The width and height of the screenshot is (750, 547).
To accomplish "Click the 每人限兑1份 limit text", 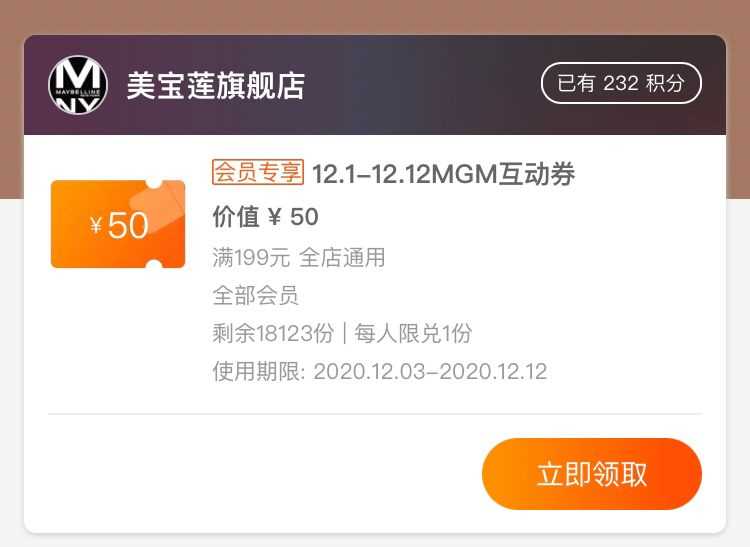I will click(413, 333).
